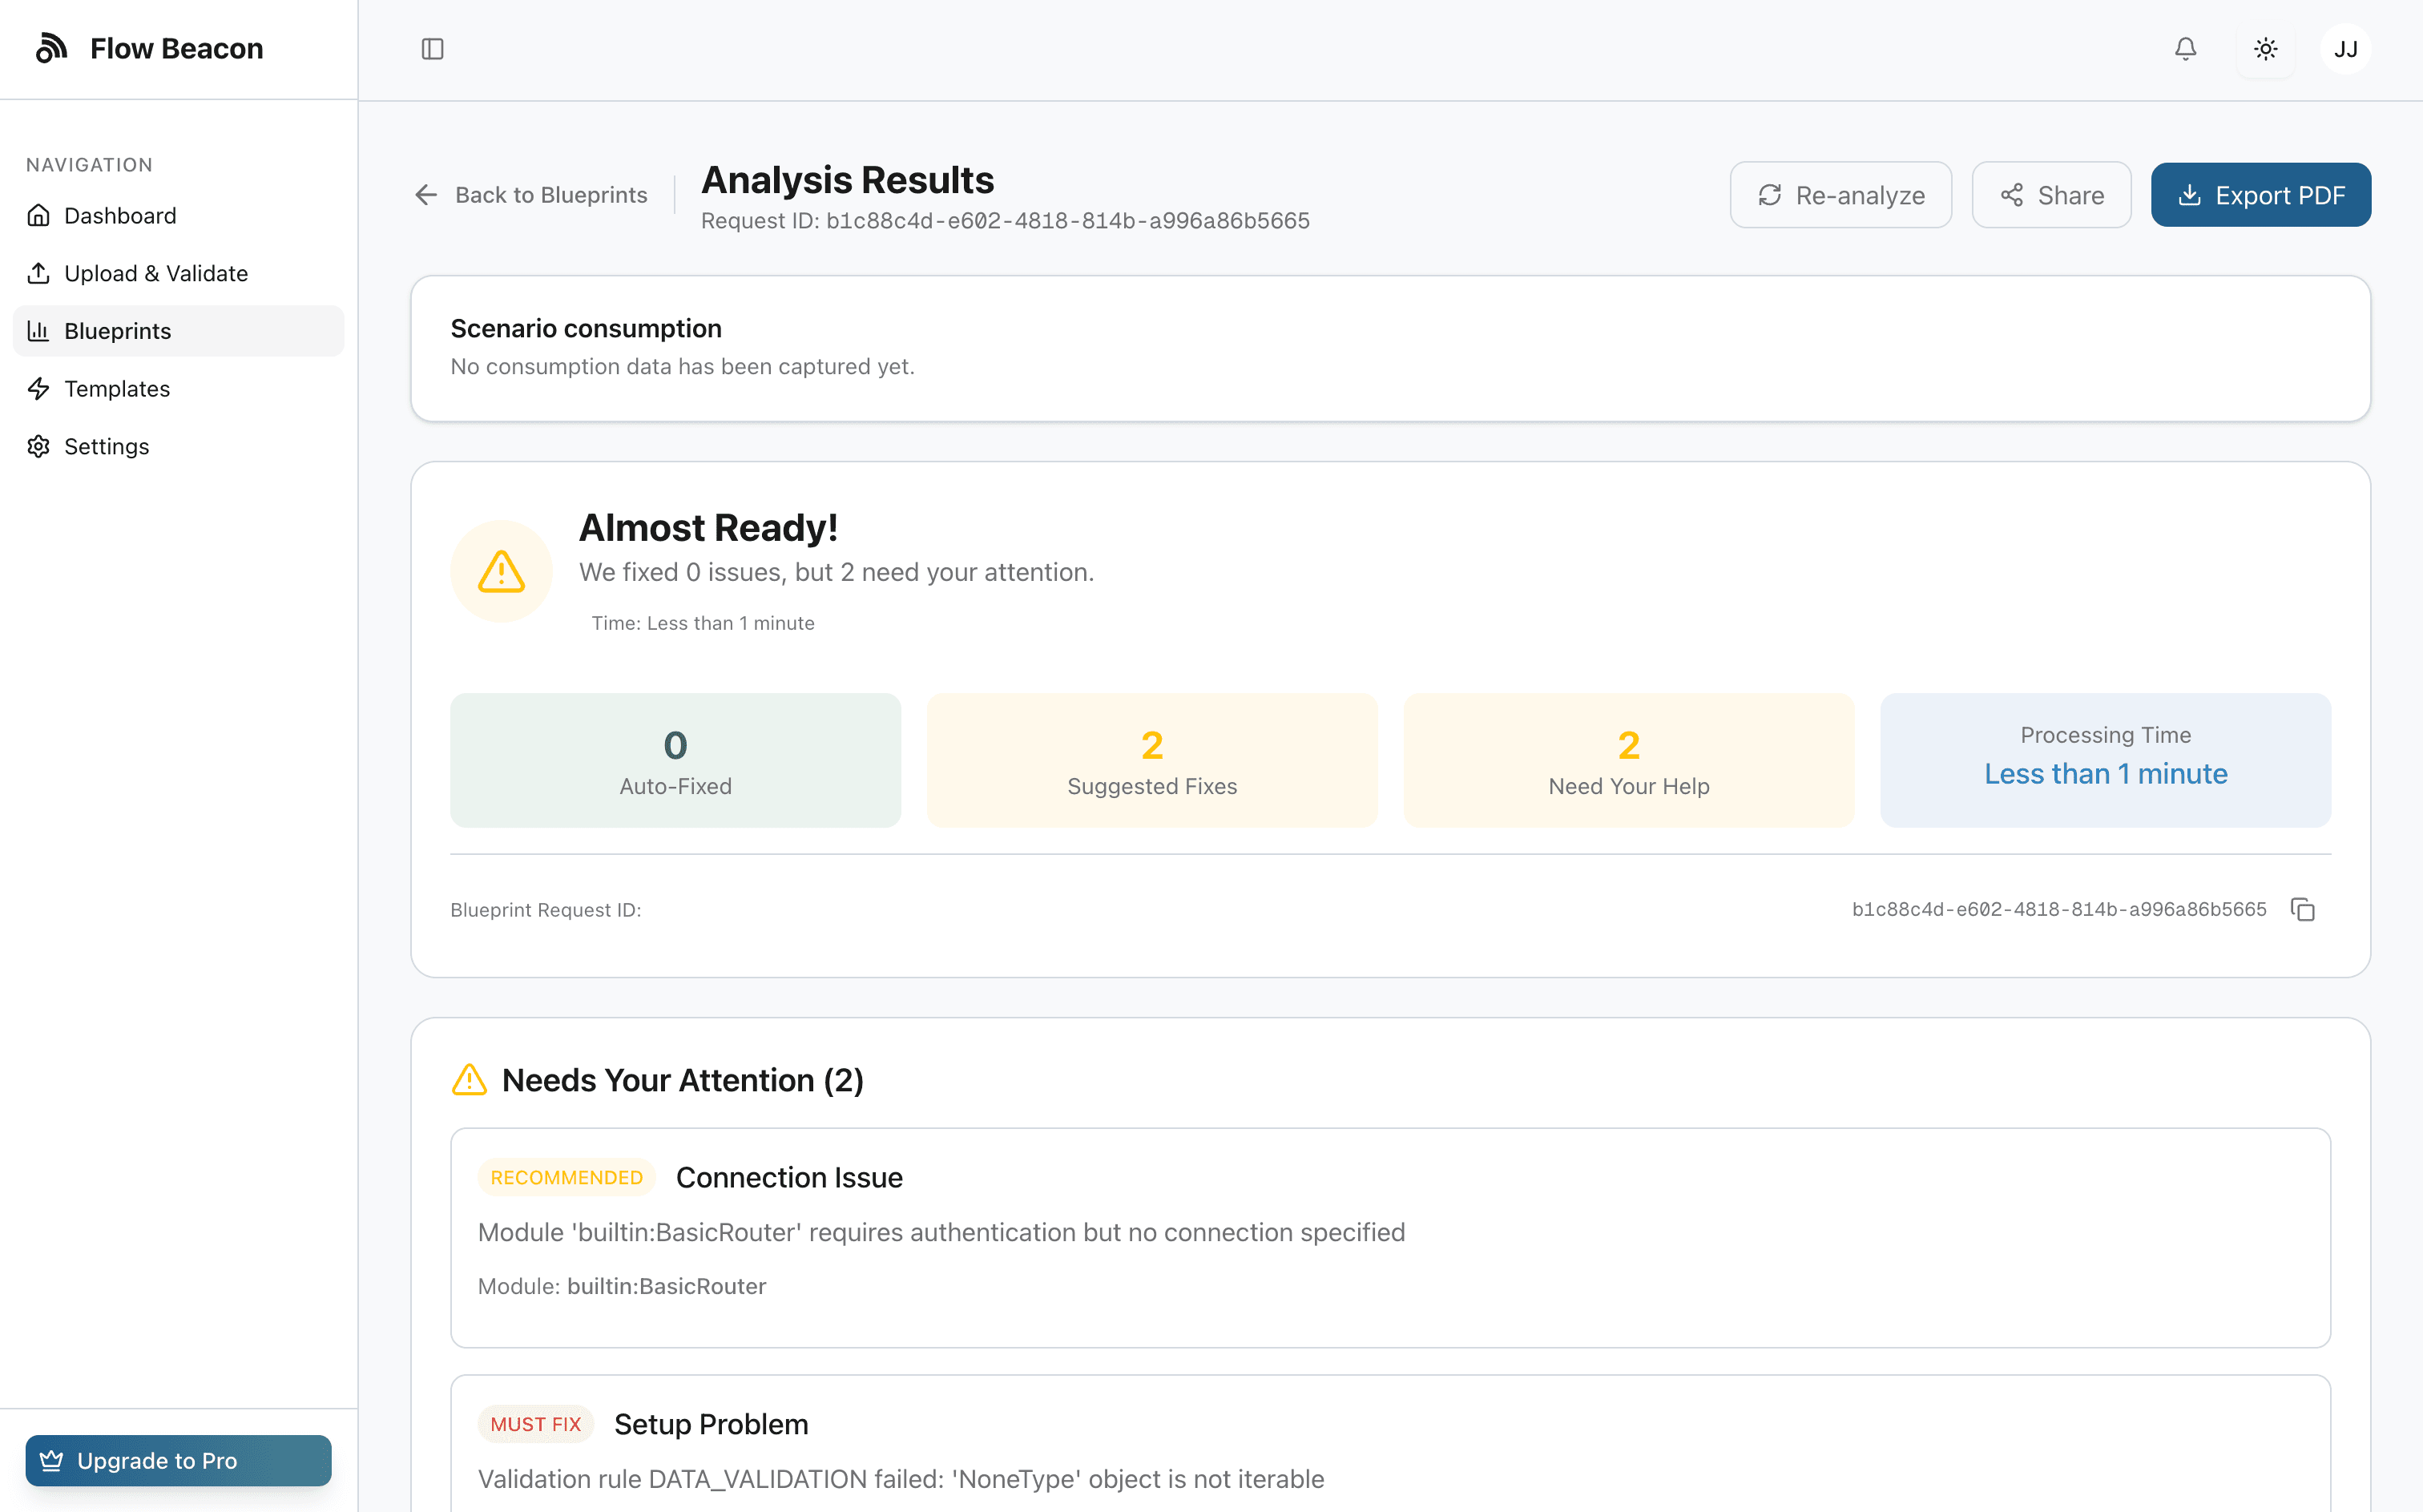Viewport: 2423px width, 1512px height.
Task: Open the Templates section
Action: [x=116, y=389]
